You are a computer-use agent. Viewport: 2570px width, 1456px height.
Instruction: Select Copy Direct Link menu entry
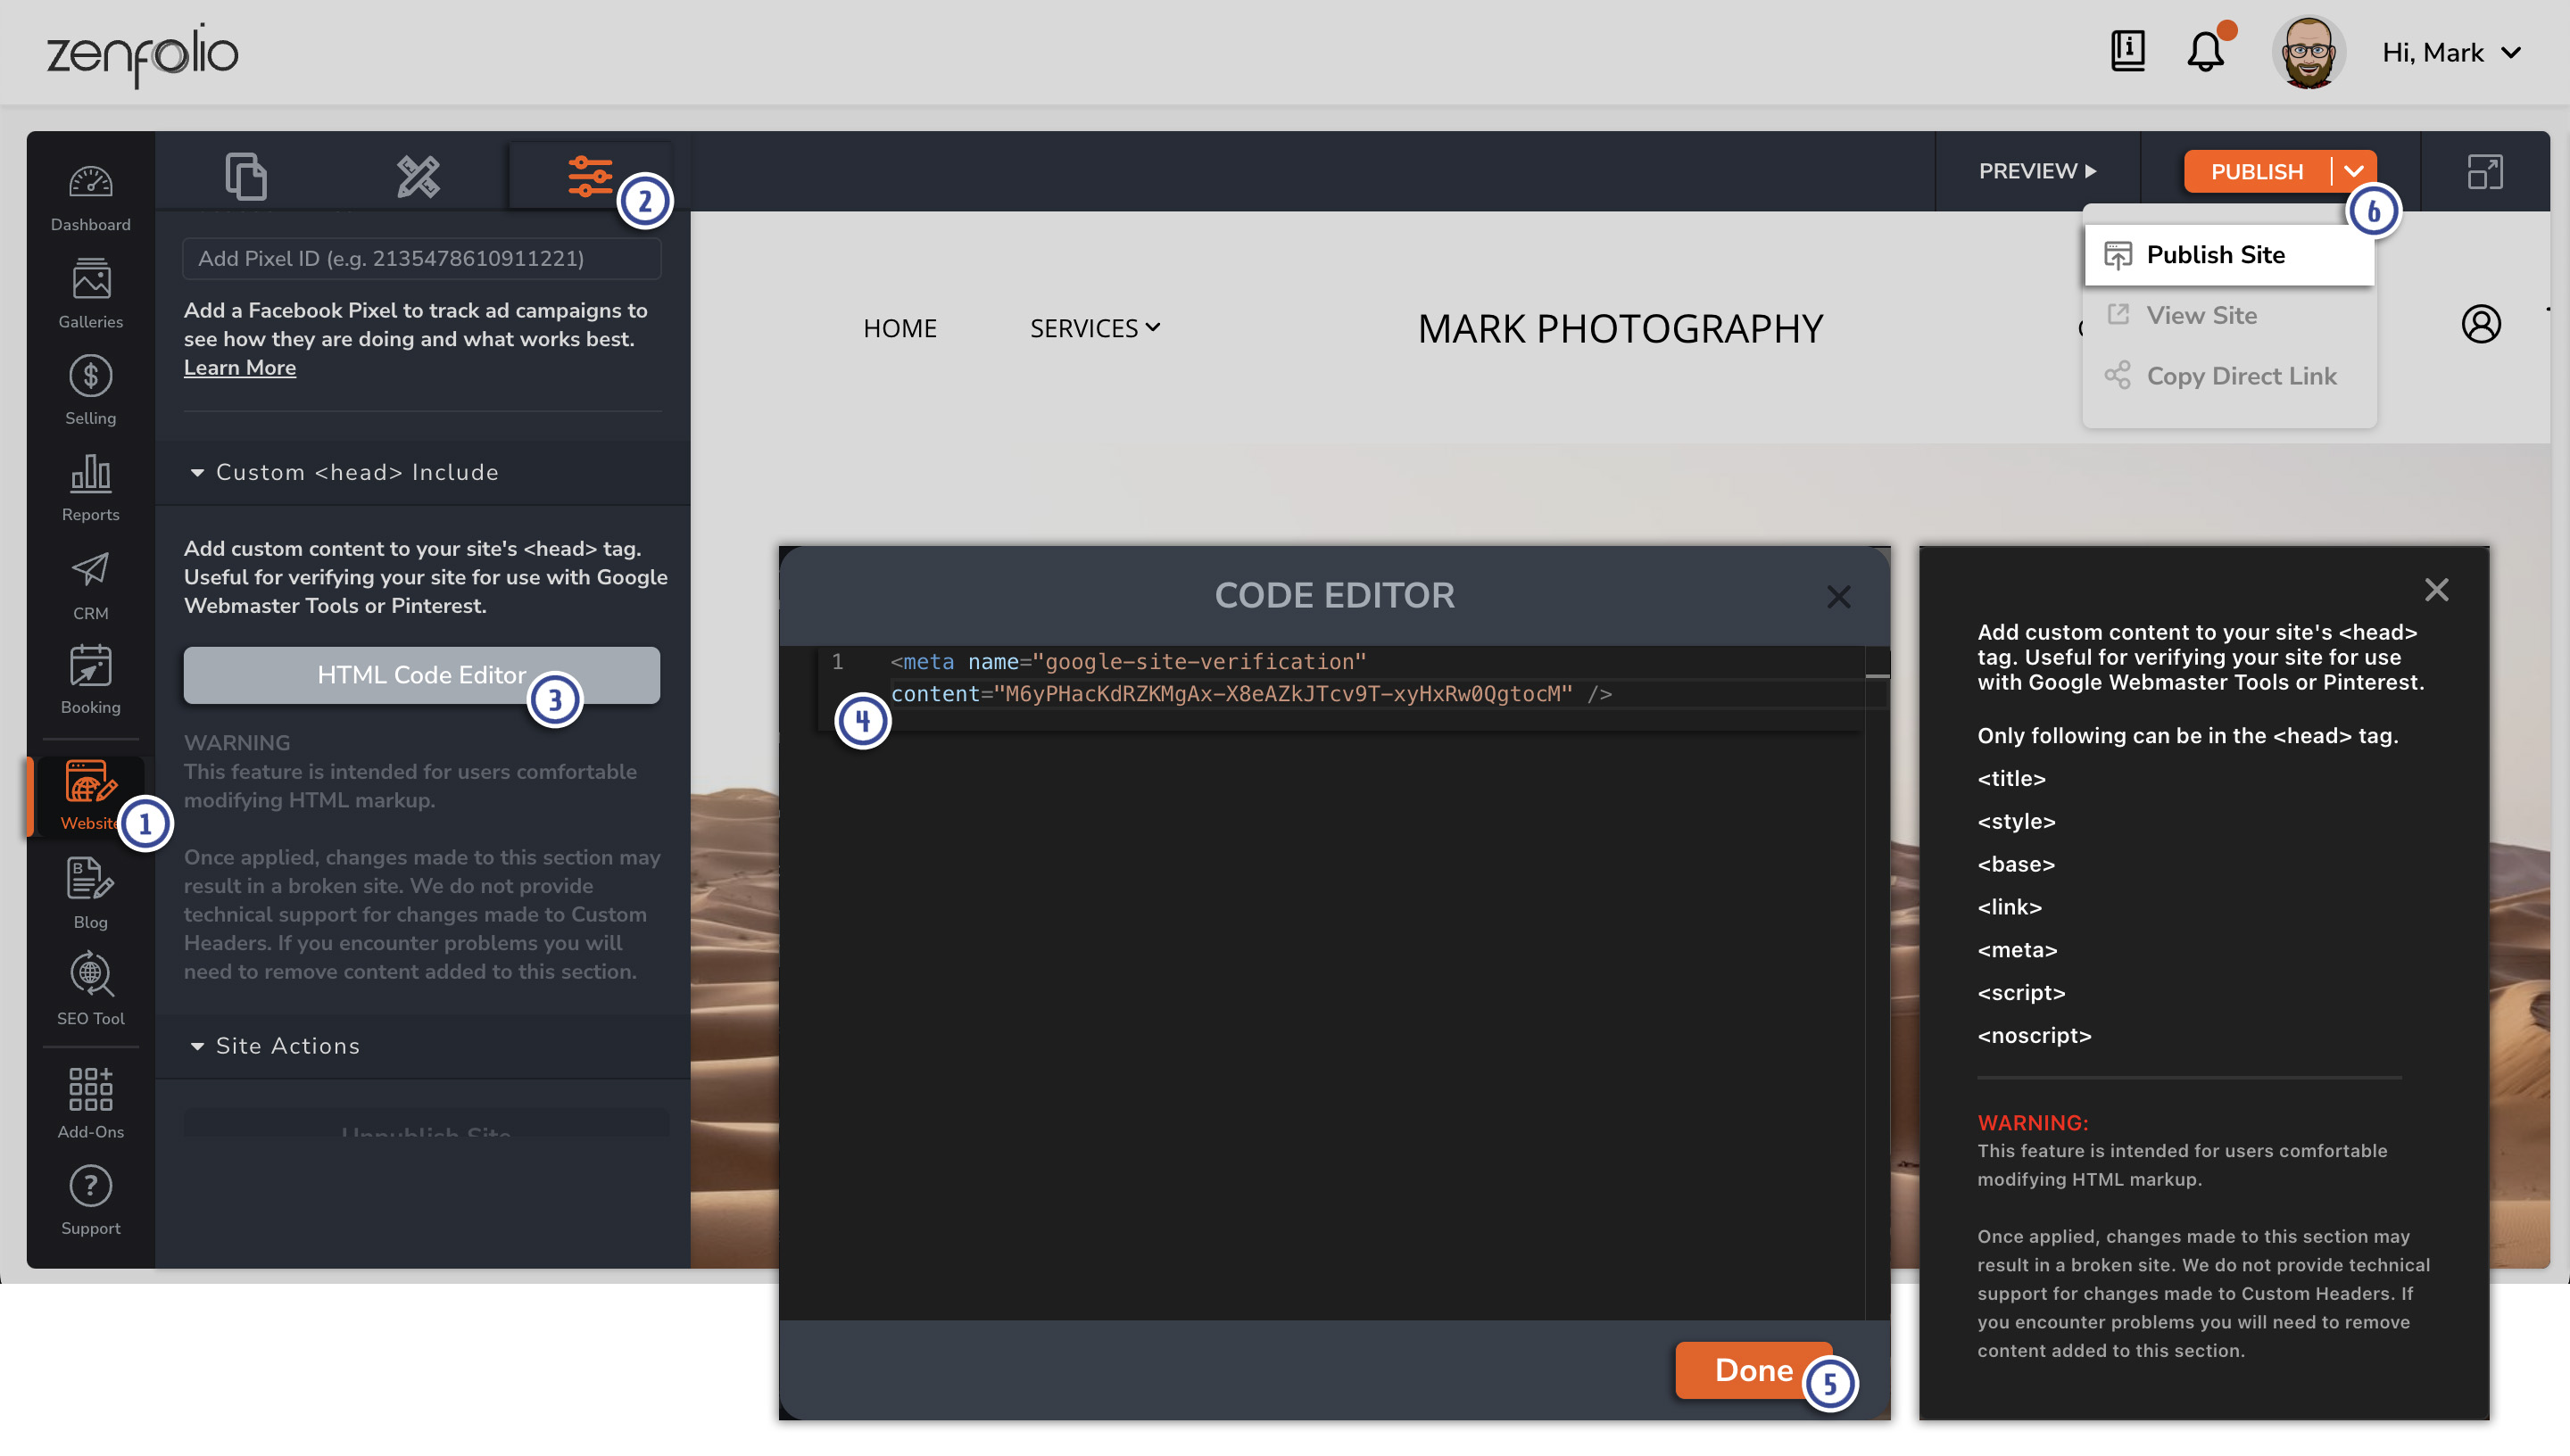click(2240, 377)
